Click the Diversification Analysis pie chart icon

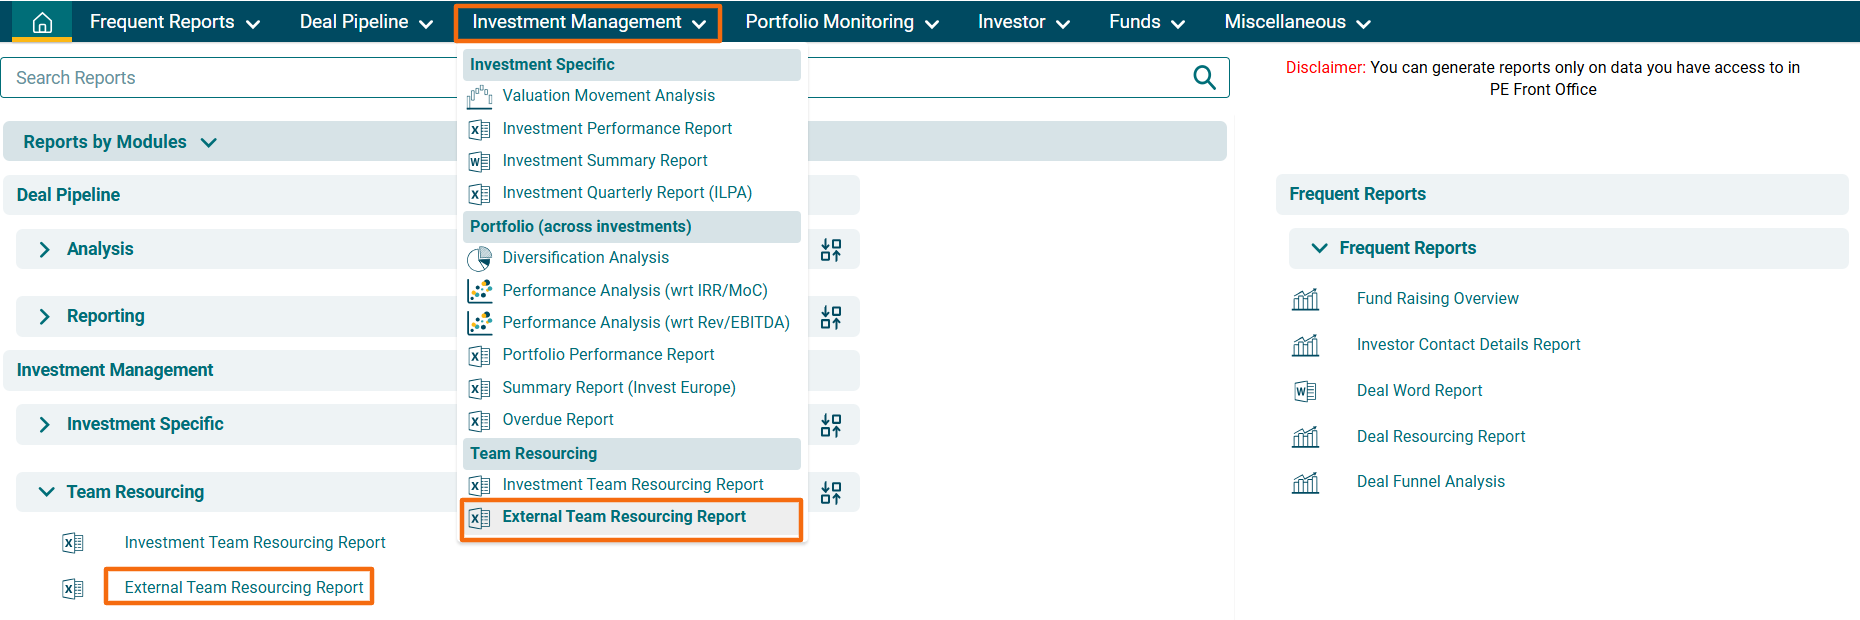pos(480,258)
